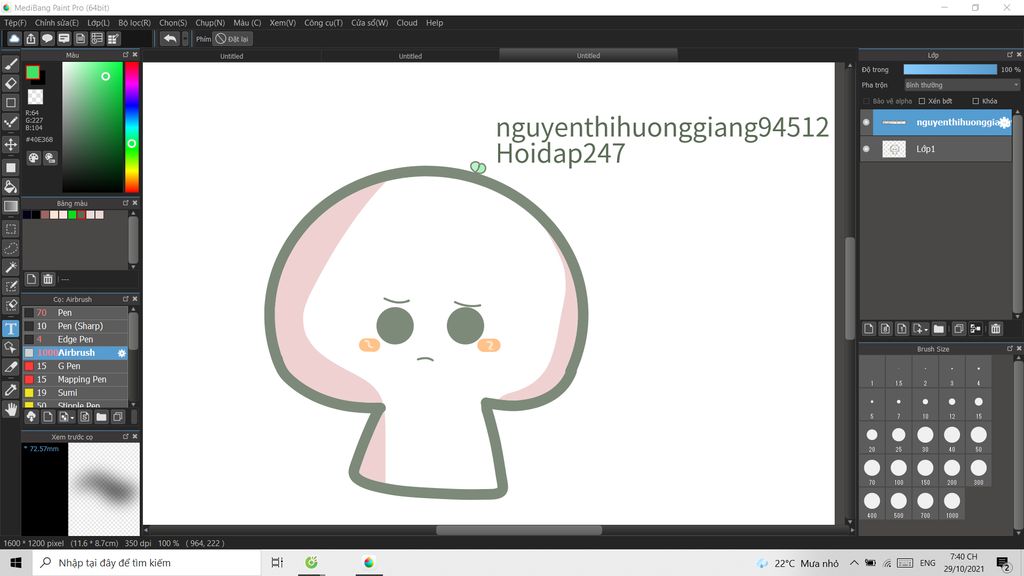This screenshot has width=1024, height=576.
Task: Select the Gradient tool
Action: tap(10, 206)
